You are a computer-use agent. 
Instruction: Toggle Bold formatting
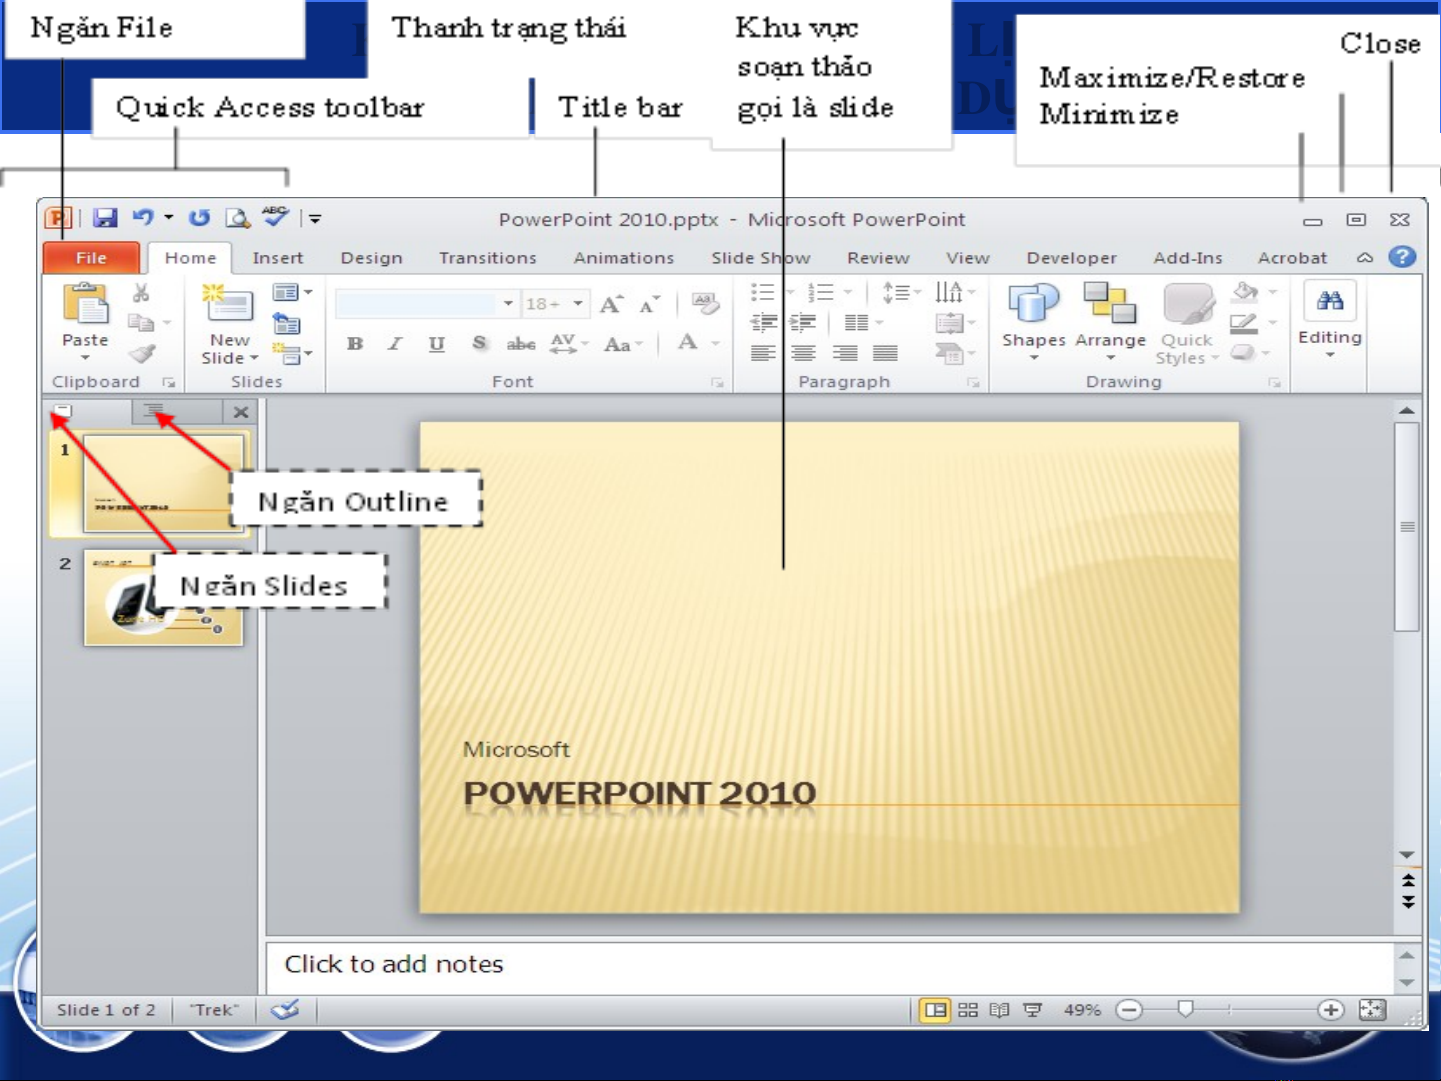355,344
